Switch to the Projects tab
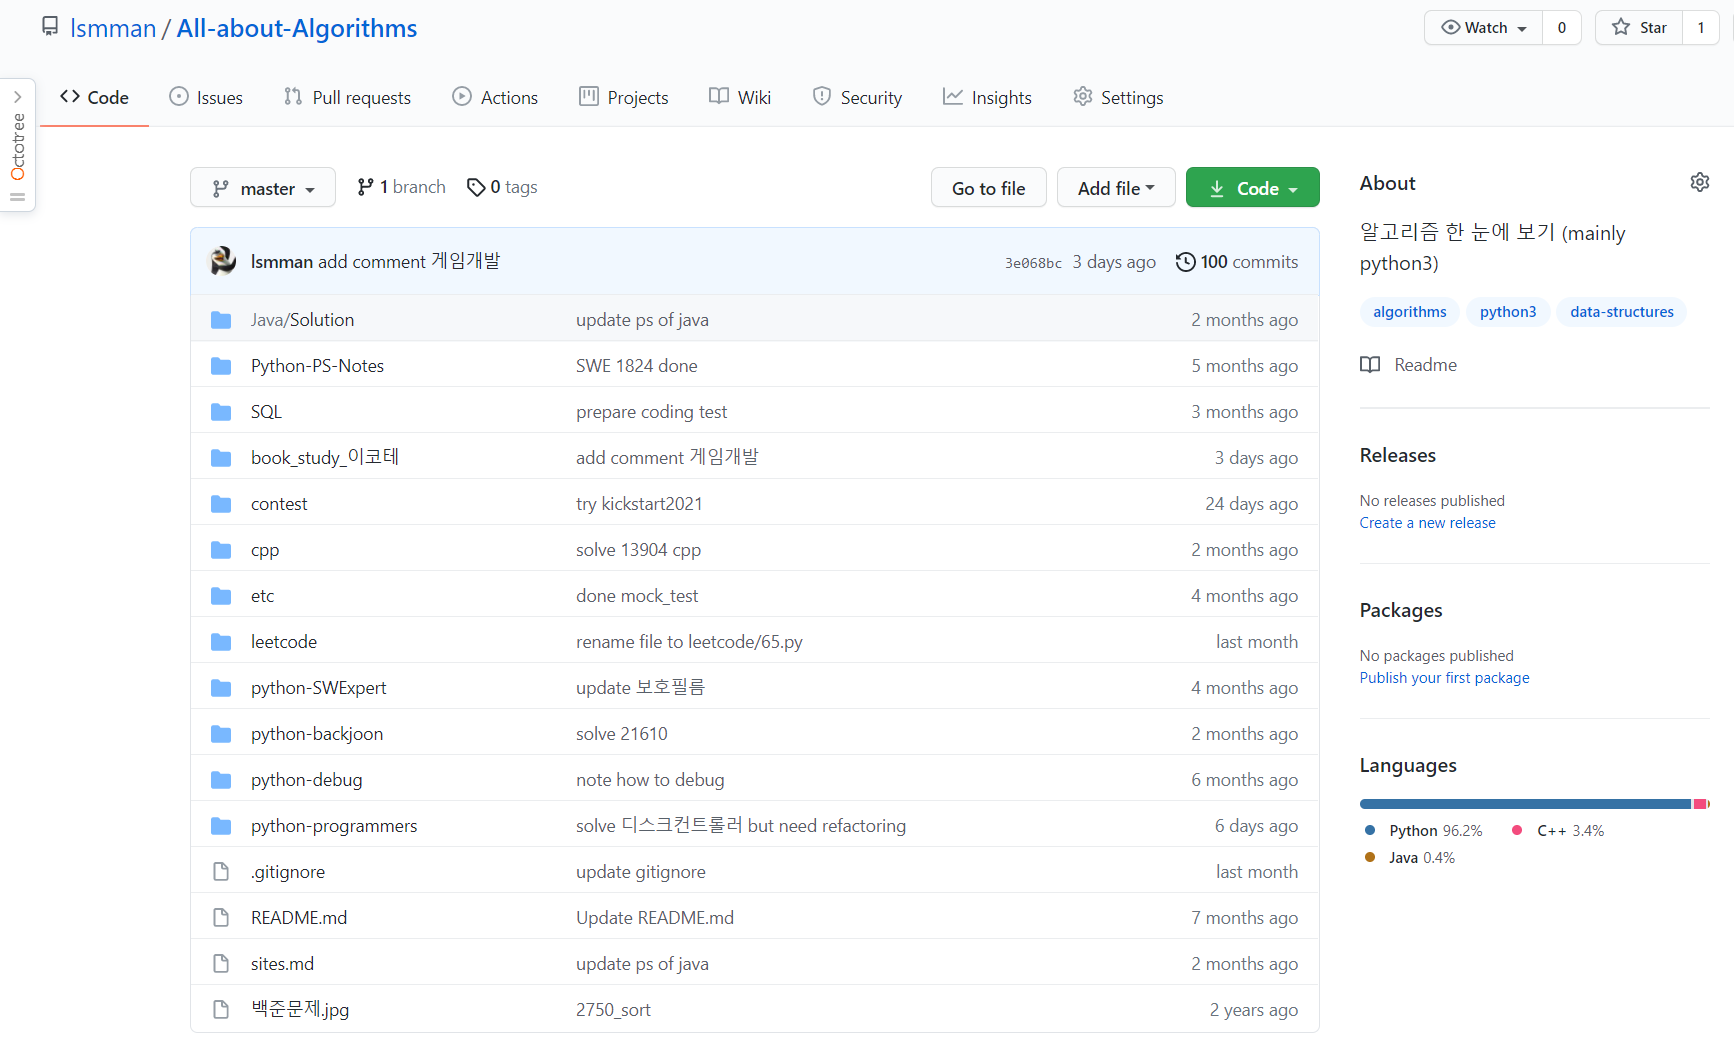 click(624, 97)
